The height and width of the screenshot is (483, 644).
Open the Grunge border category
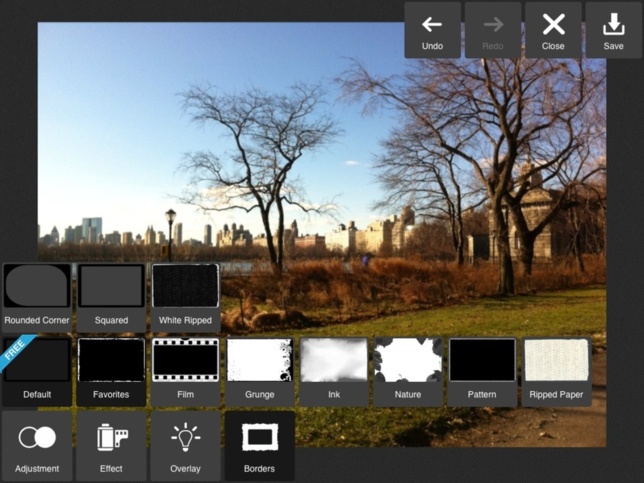(x=260, y=372)
